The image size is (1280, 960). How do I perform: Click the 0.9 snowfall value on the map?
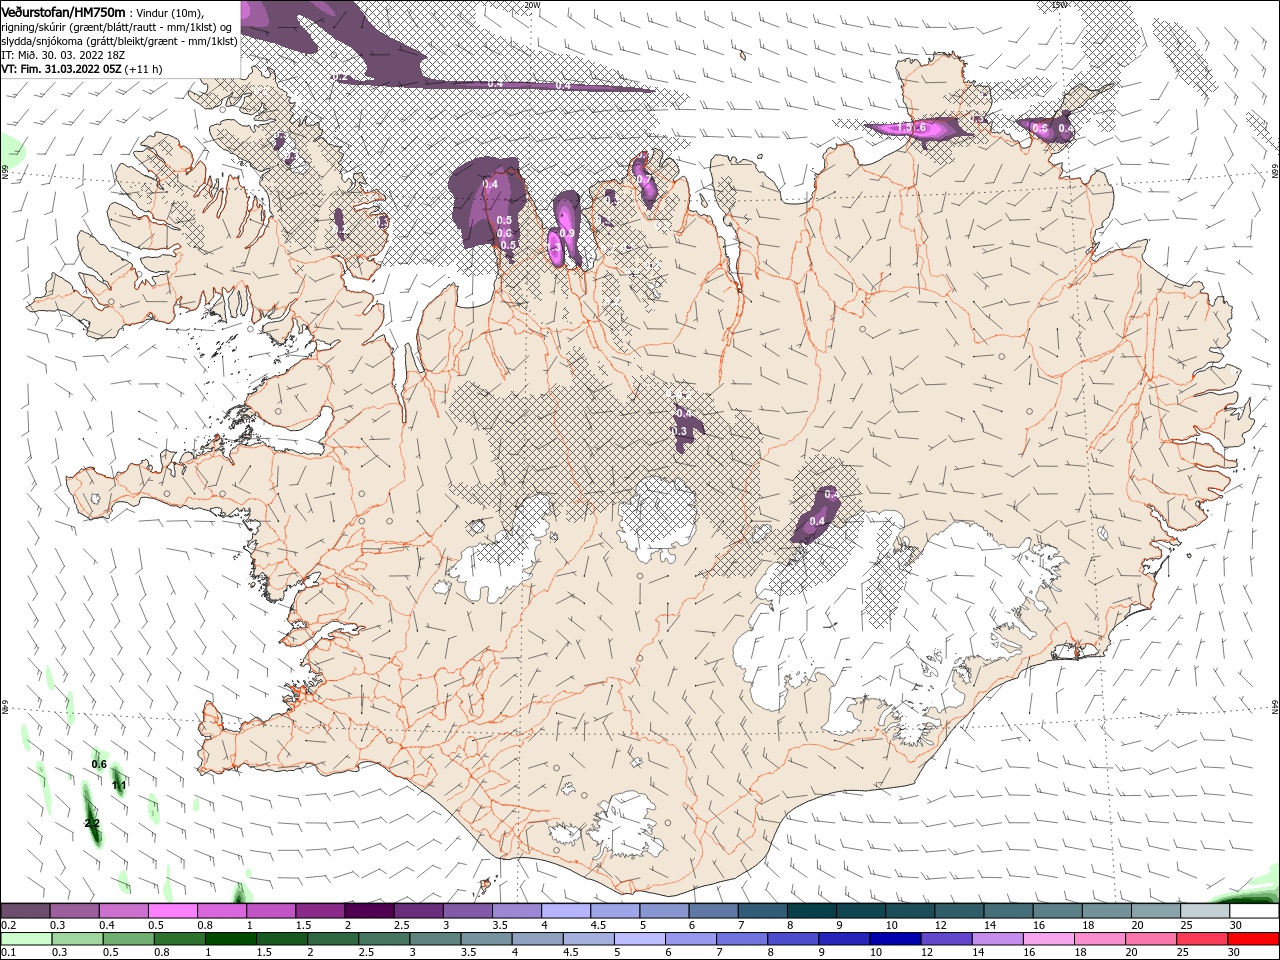coord(567,233)
